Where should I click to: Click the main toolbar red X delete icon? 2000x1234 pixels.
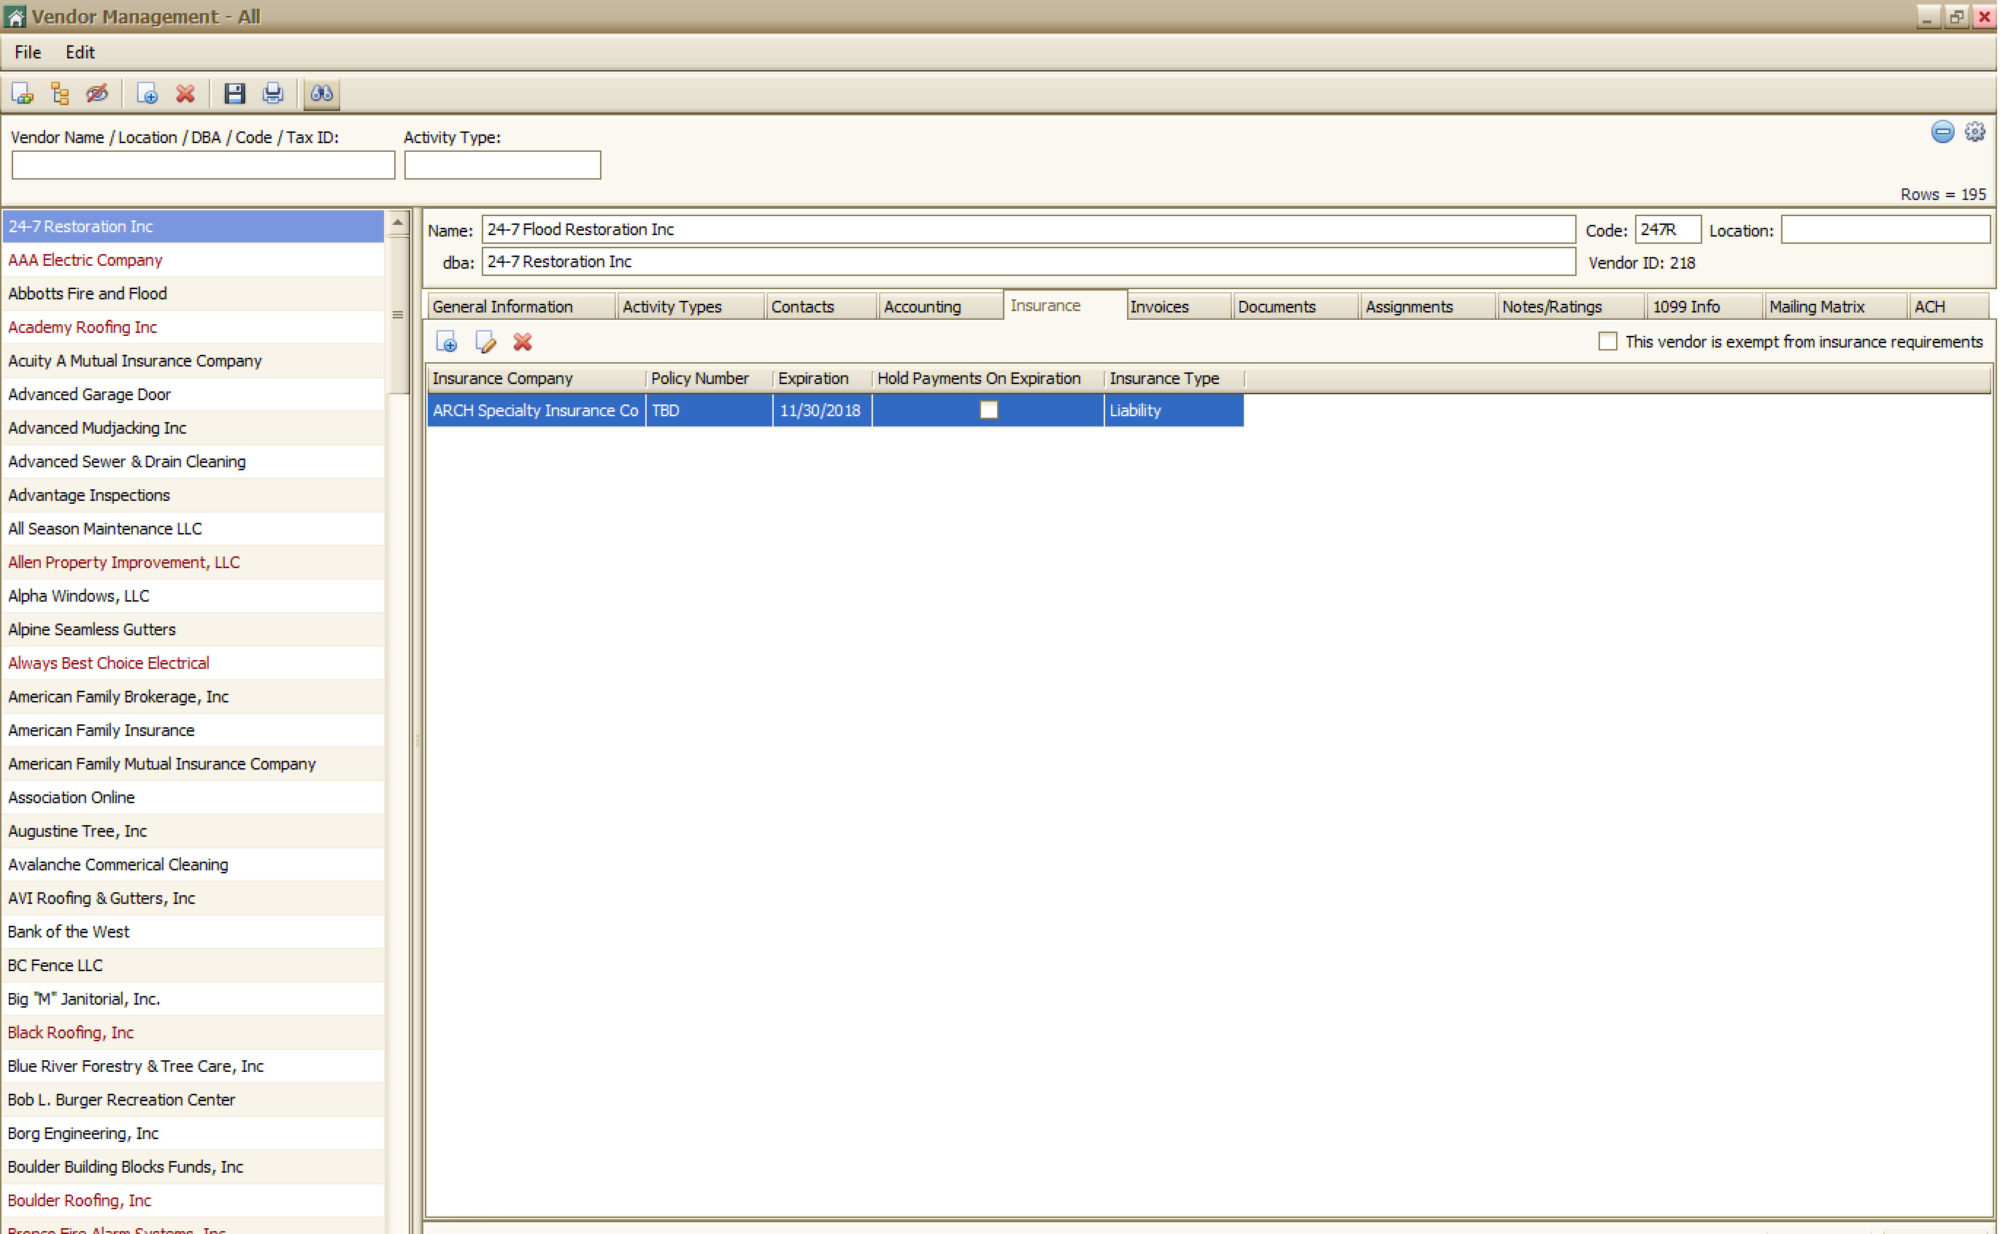(185, 94)
